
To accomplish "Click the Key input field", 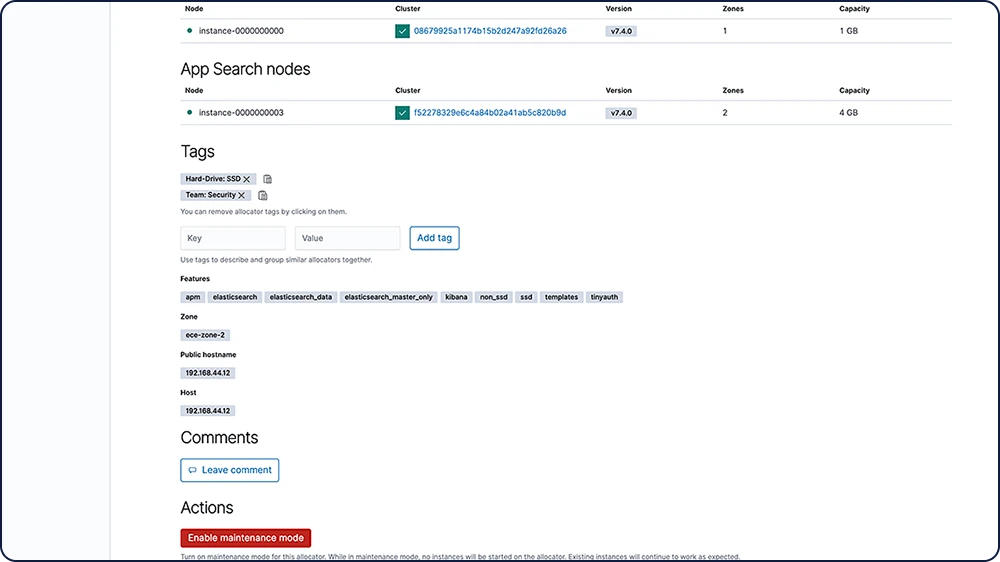I will point(233,238).
